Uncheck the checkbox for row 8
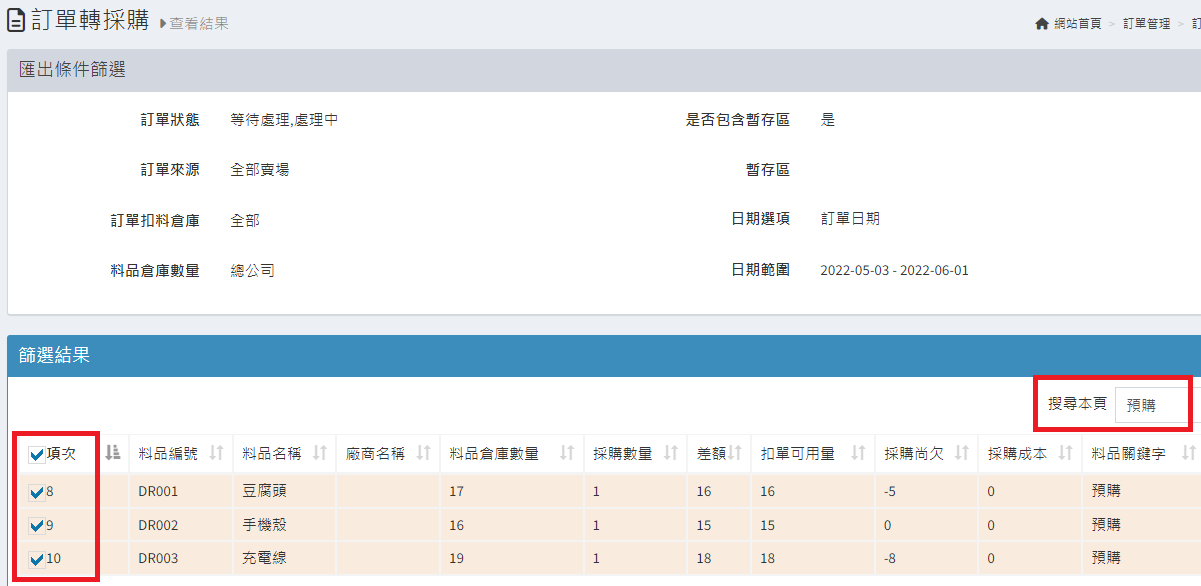This screenshot has width=1201, height=586. 37,492
